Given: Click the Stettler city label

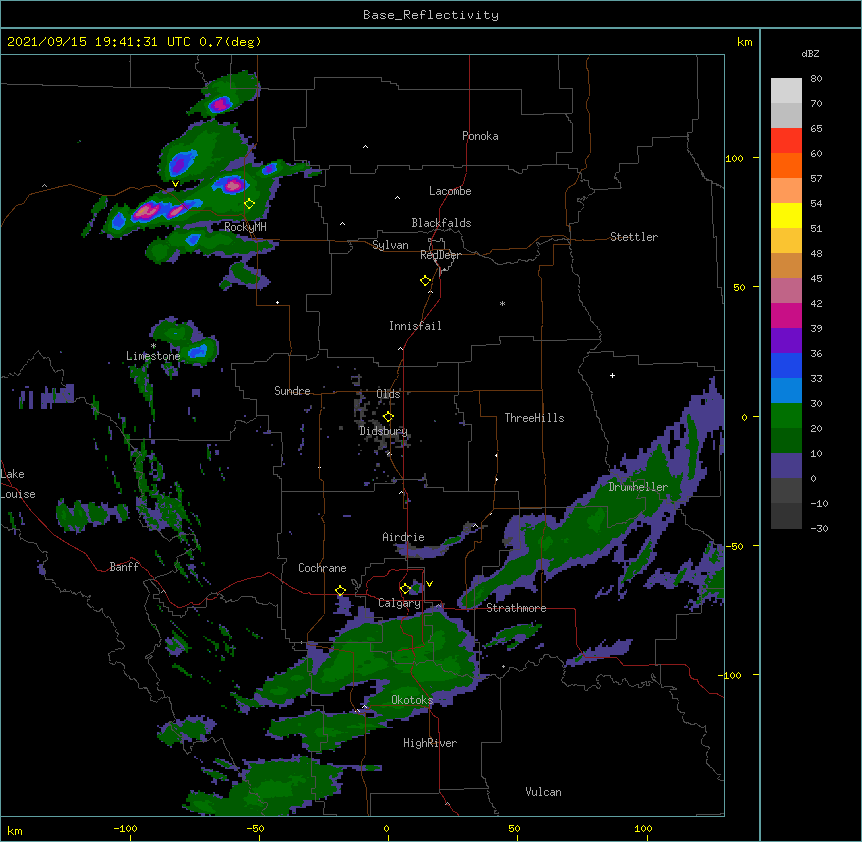Looking at the screenshot, I should coord(634,237).
